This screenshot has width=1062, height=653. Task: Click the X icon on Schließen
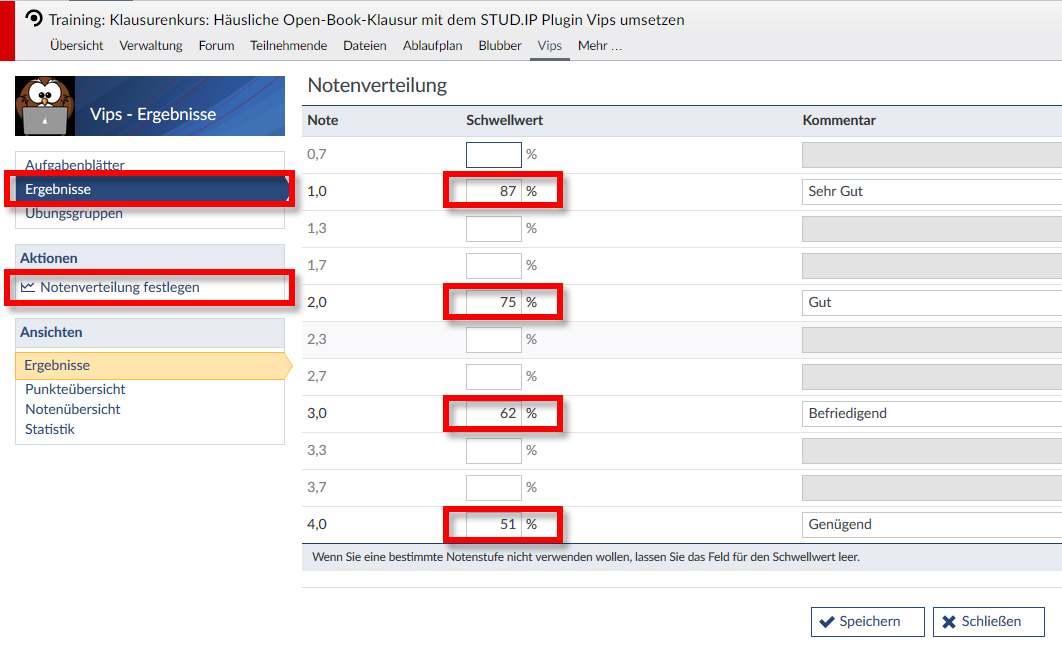949,622
